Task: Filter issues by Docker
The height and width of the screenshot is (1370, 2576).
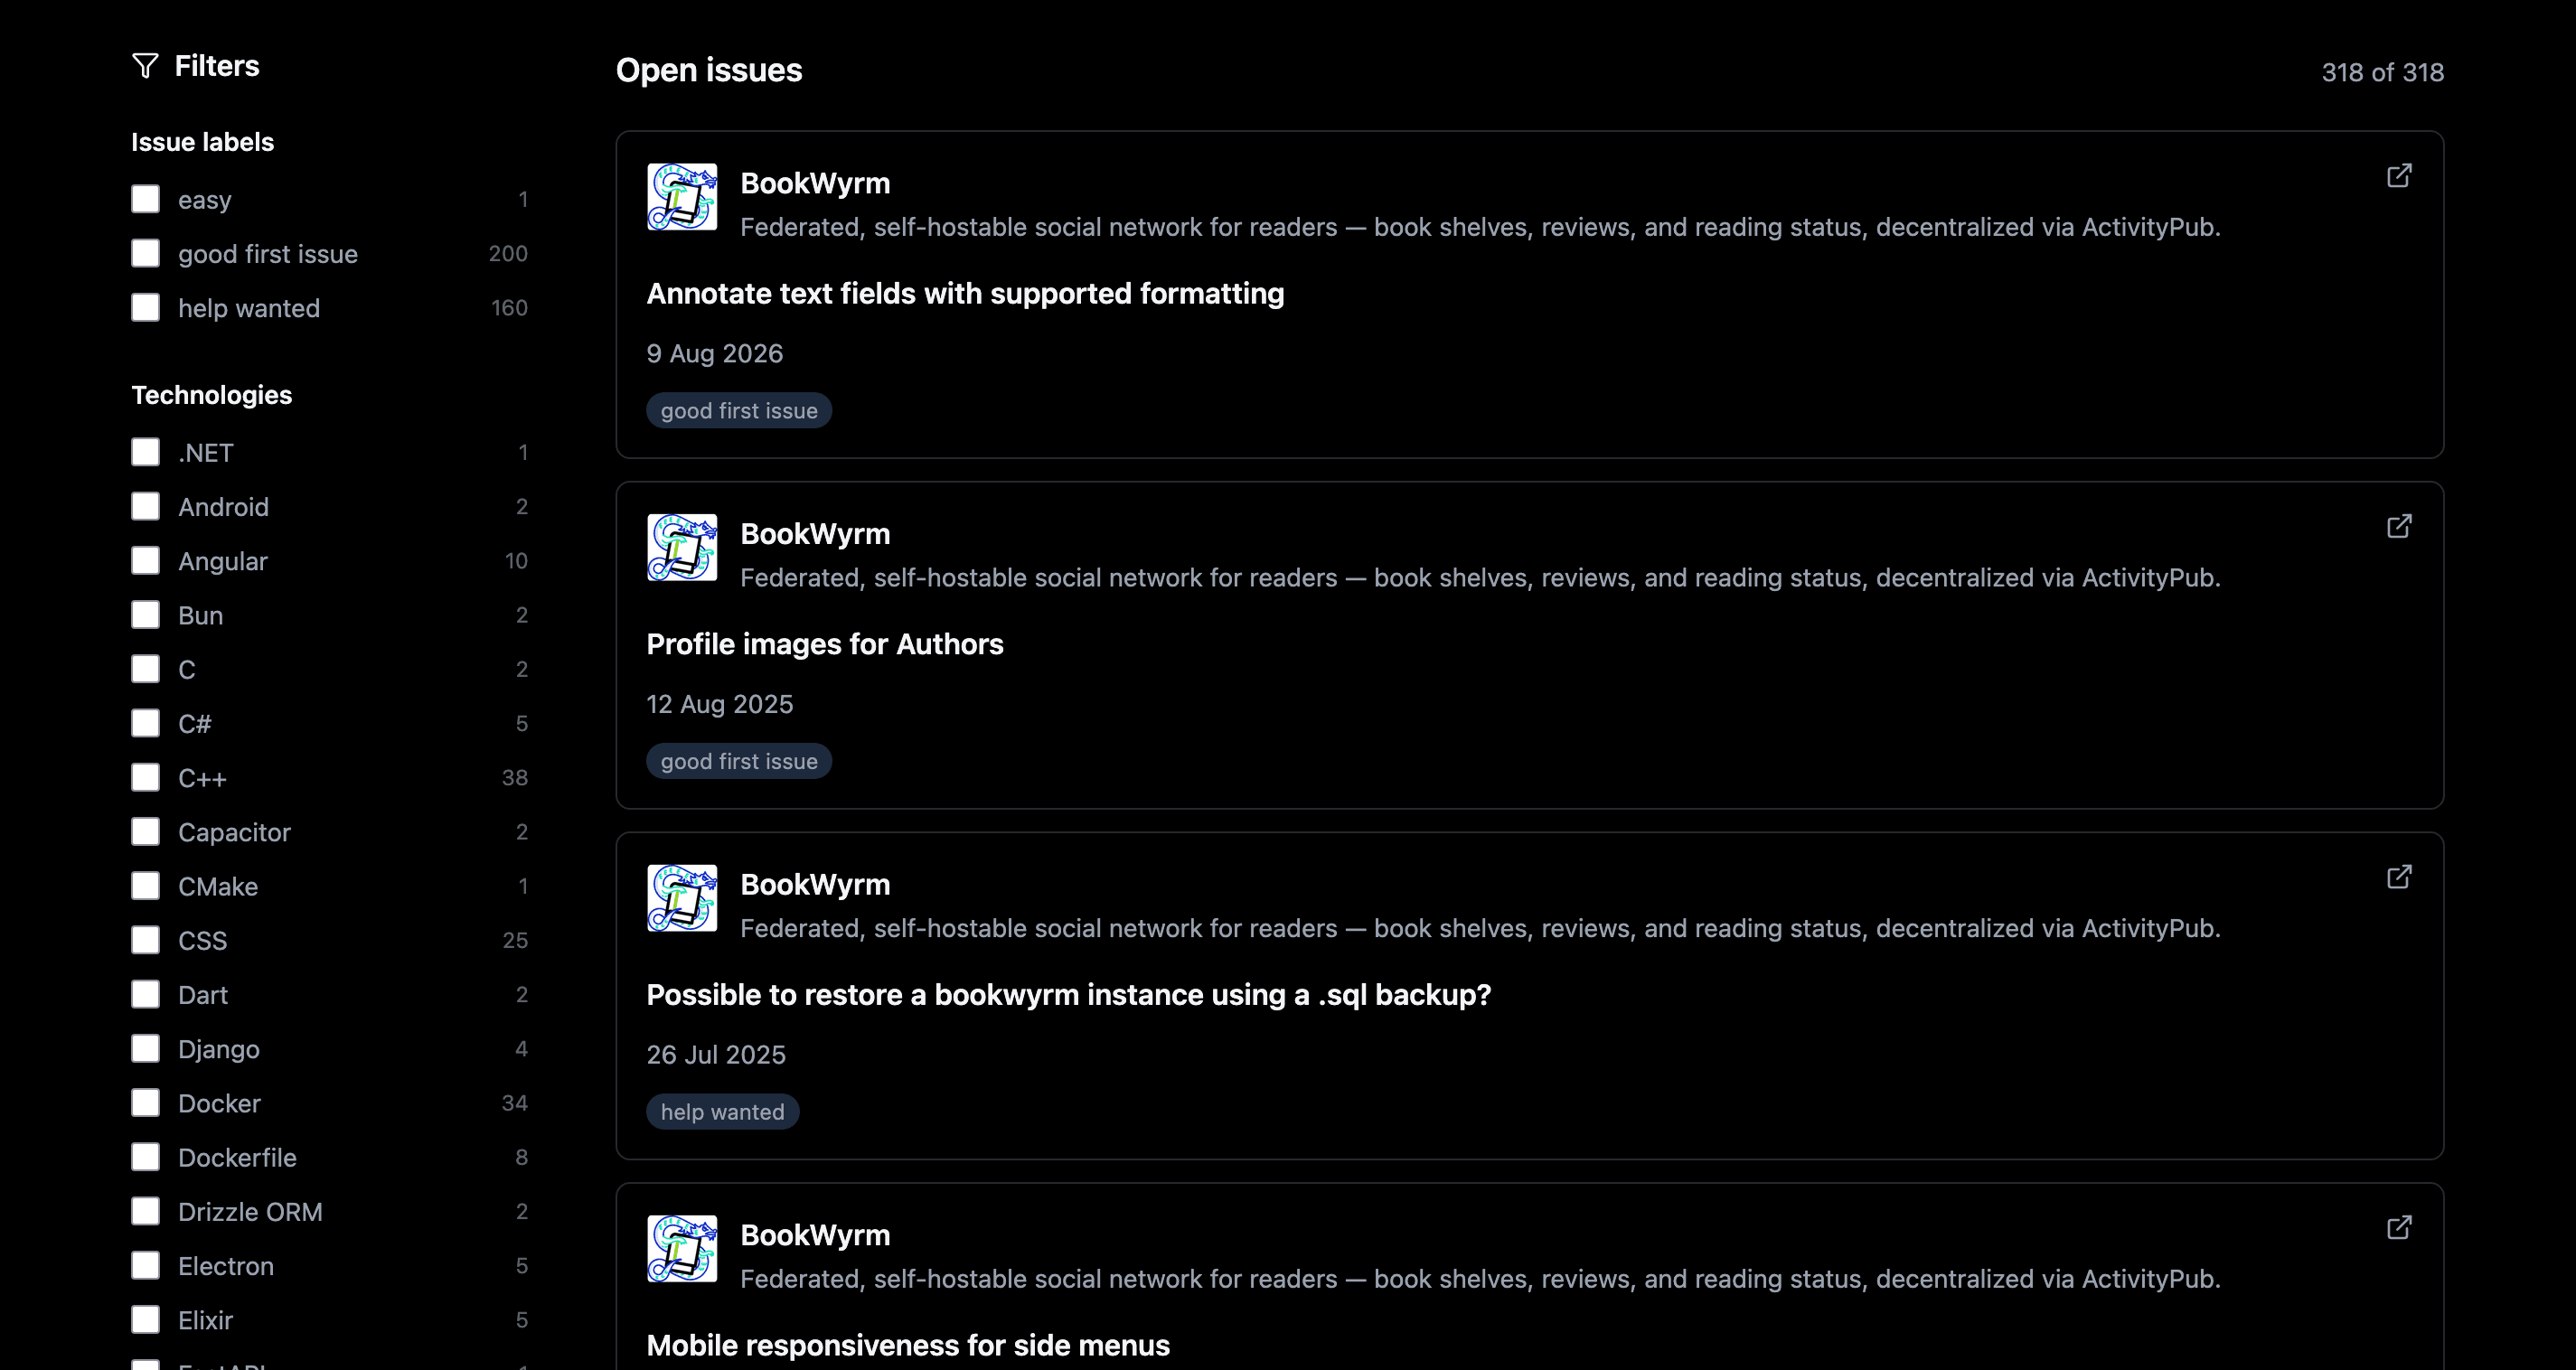Action: pyautogui.click(x=146, y=1102)
